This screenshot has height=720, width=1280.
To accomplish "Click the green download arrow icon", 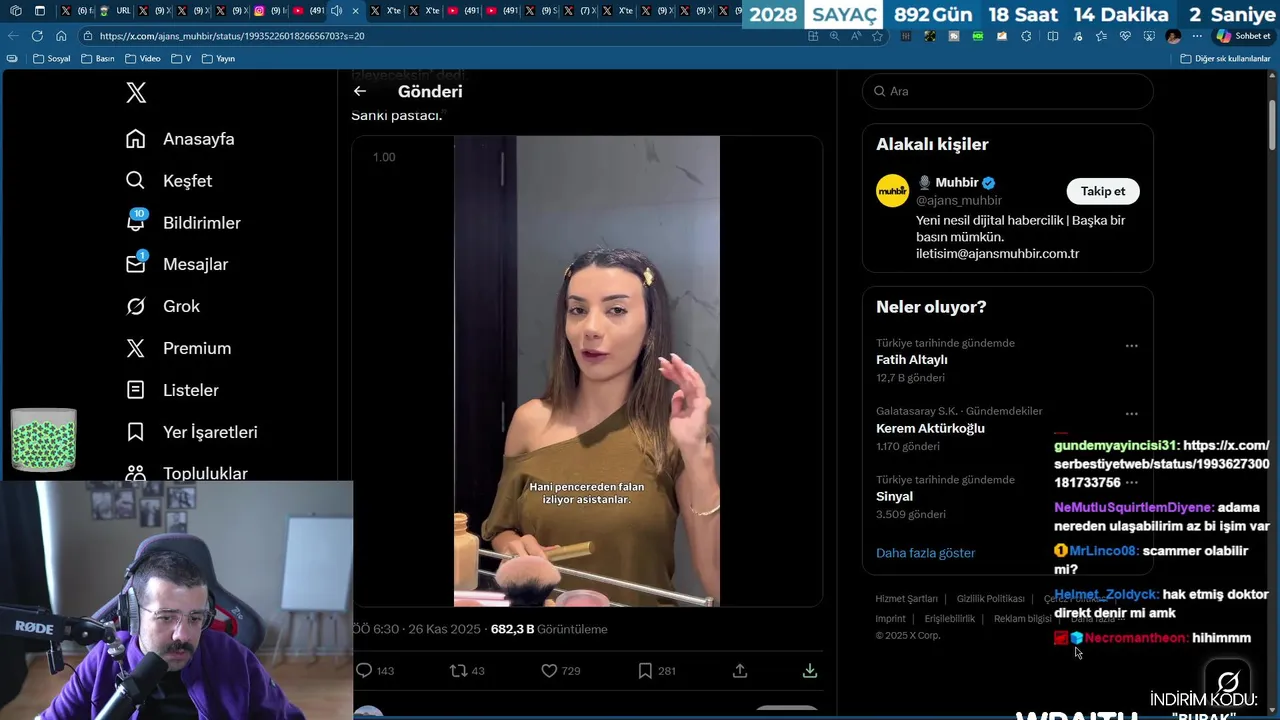I will (810, 671).
